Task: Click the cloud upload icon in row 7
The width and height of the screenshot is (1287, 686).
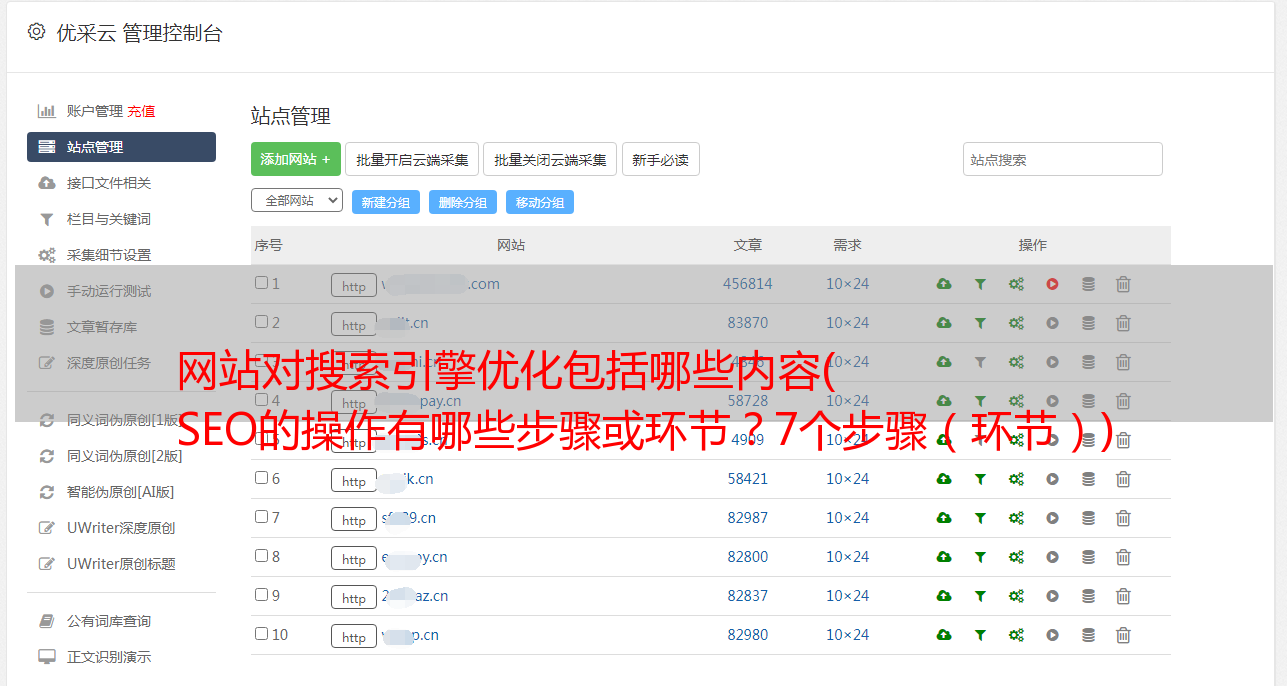Action: 944,518
